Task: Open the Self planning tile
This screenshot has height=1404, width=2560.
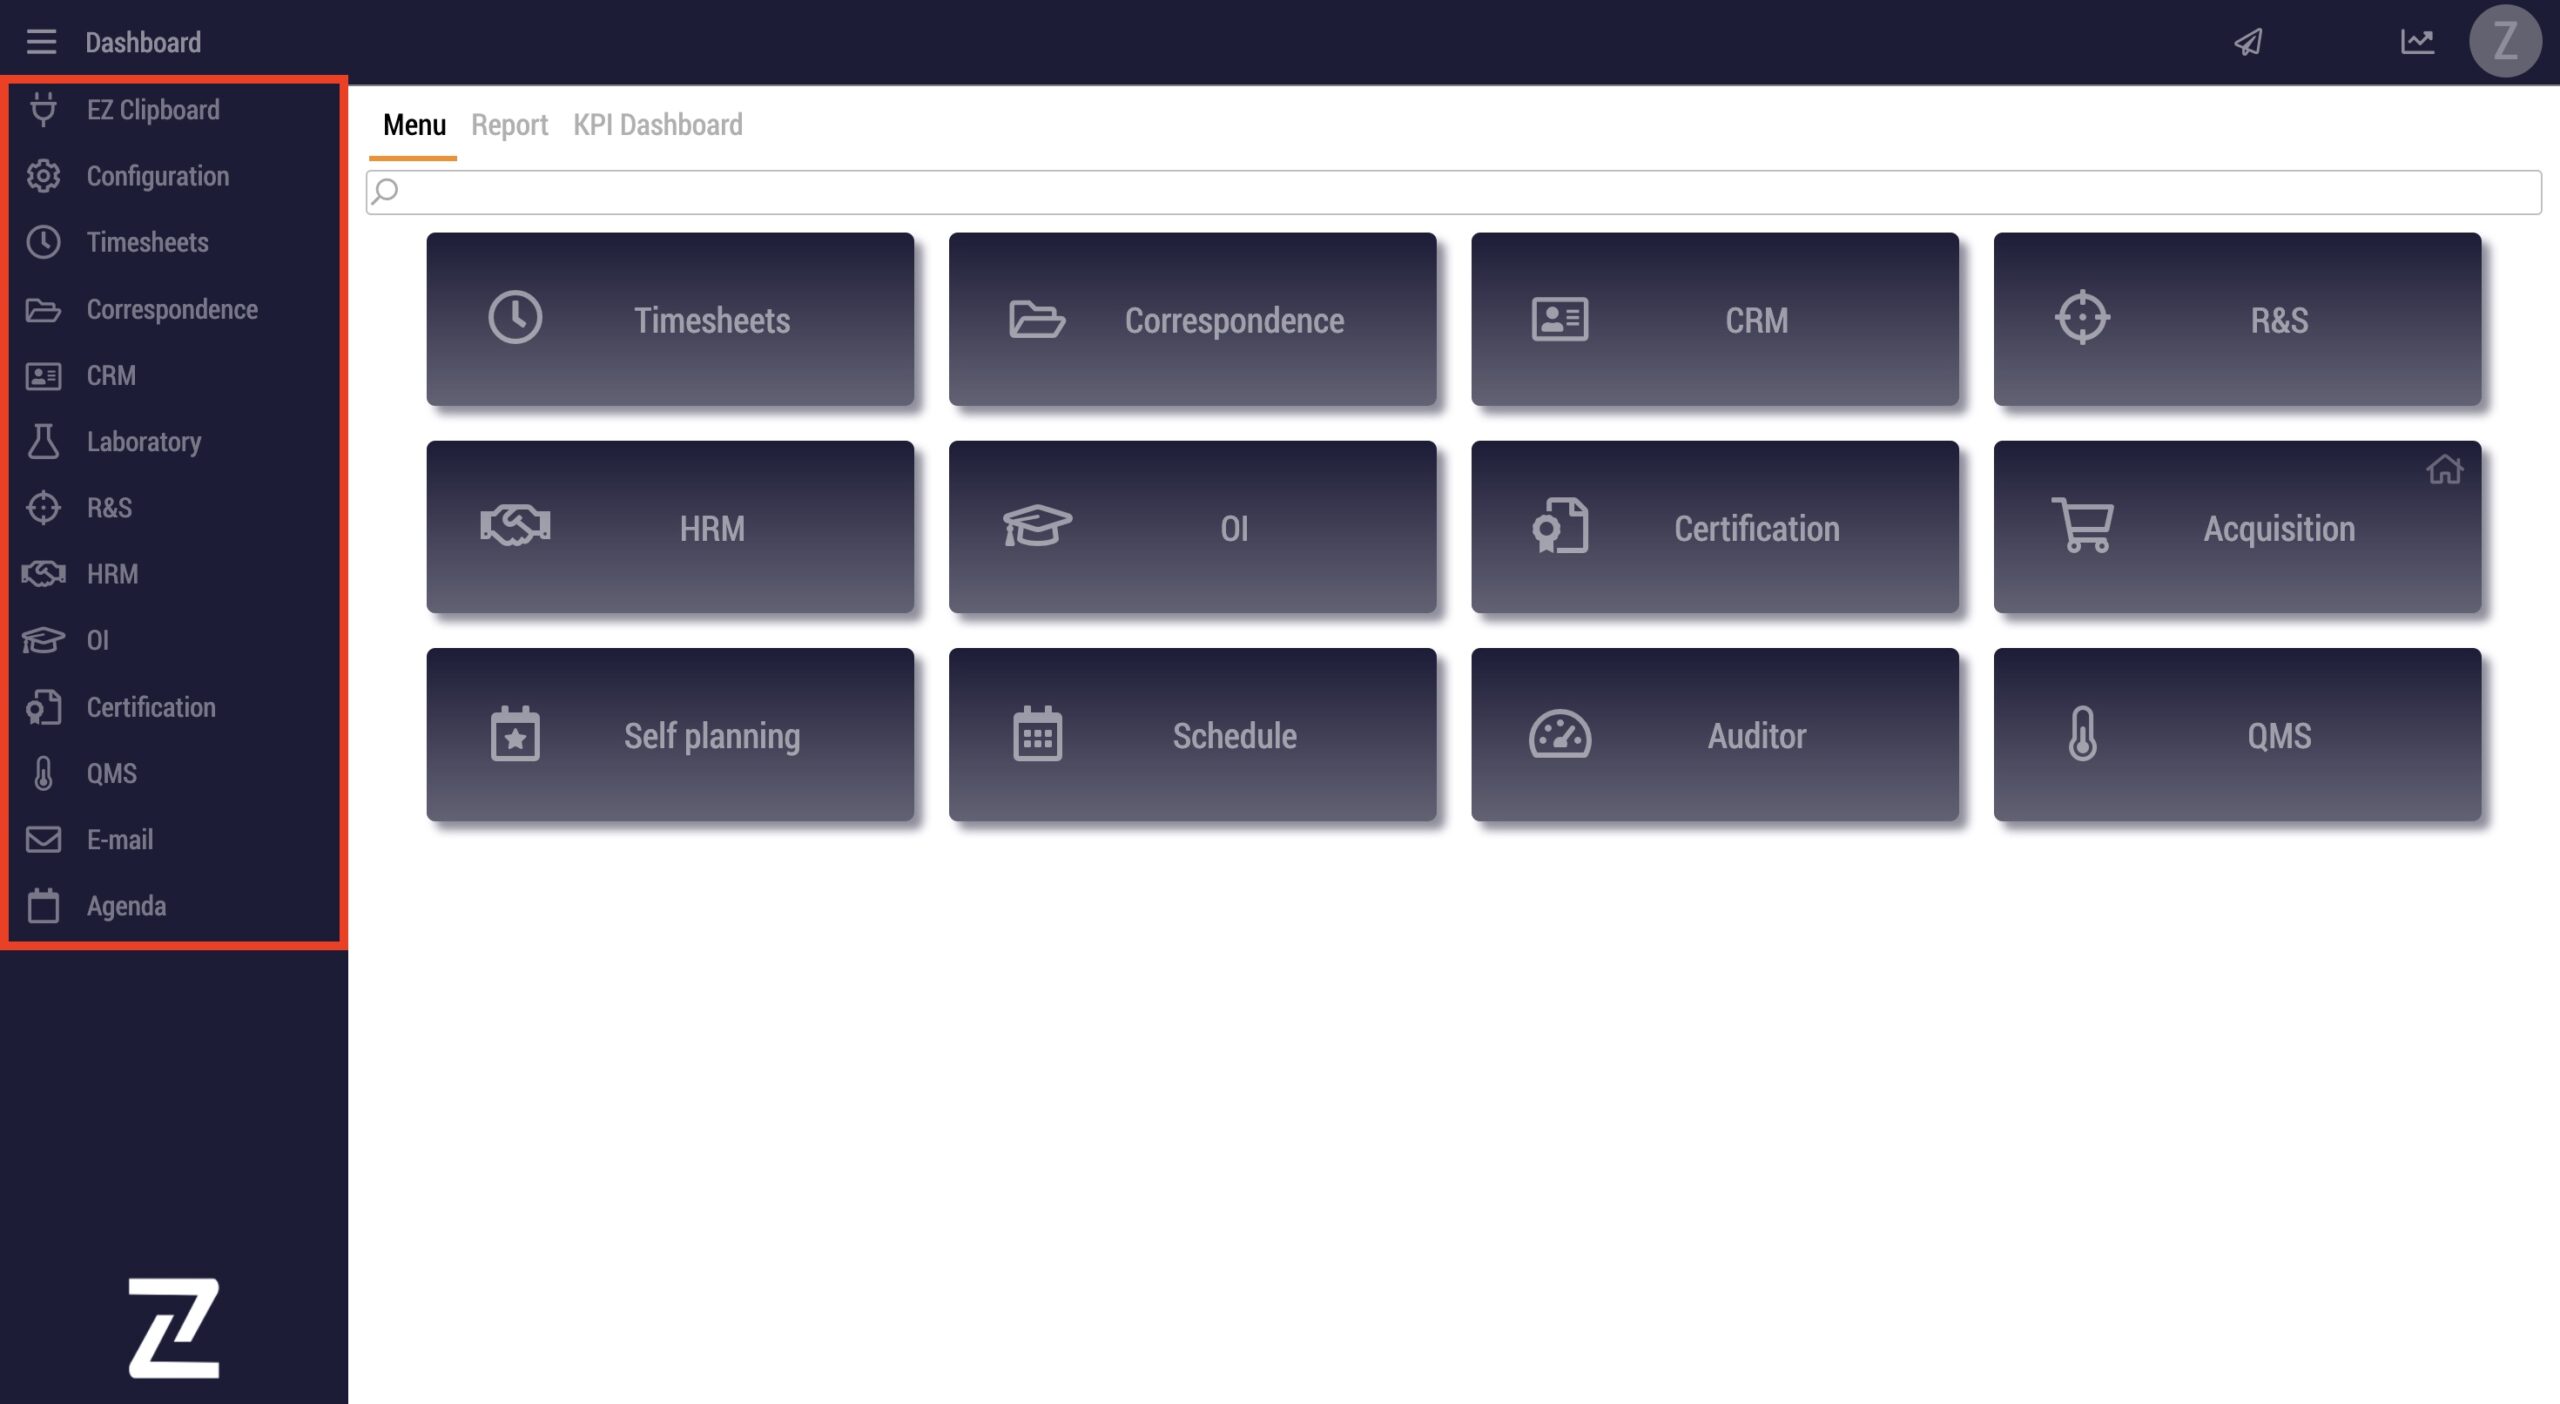Action: (x=670, y=735)
